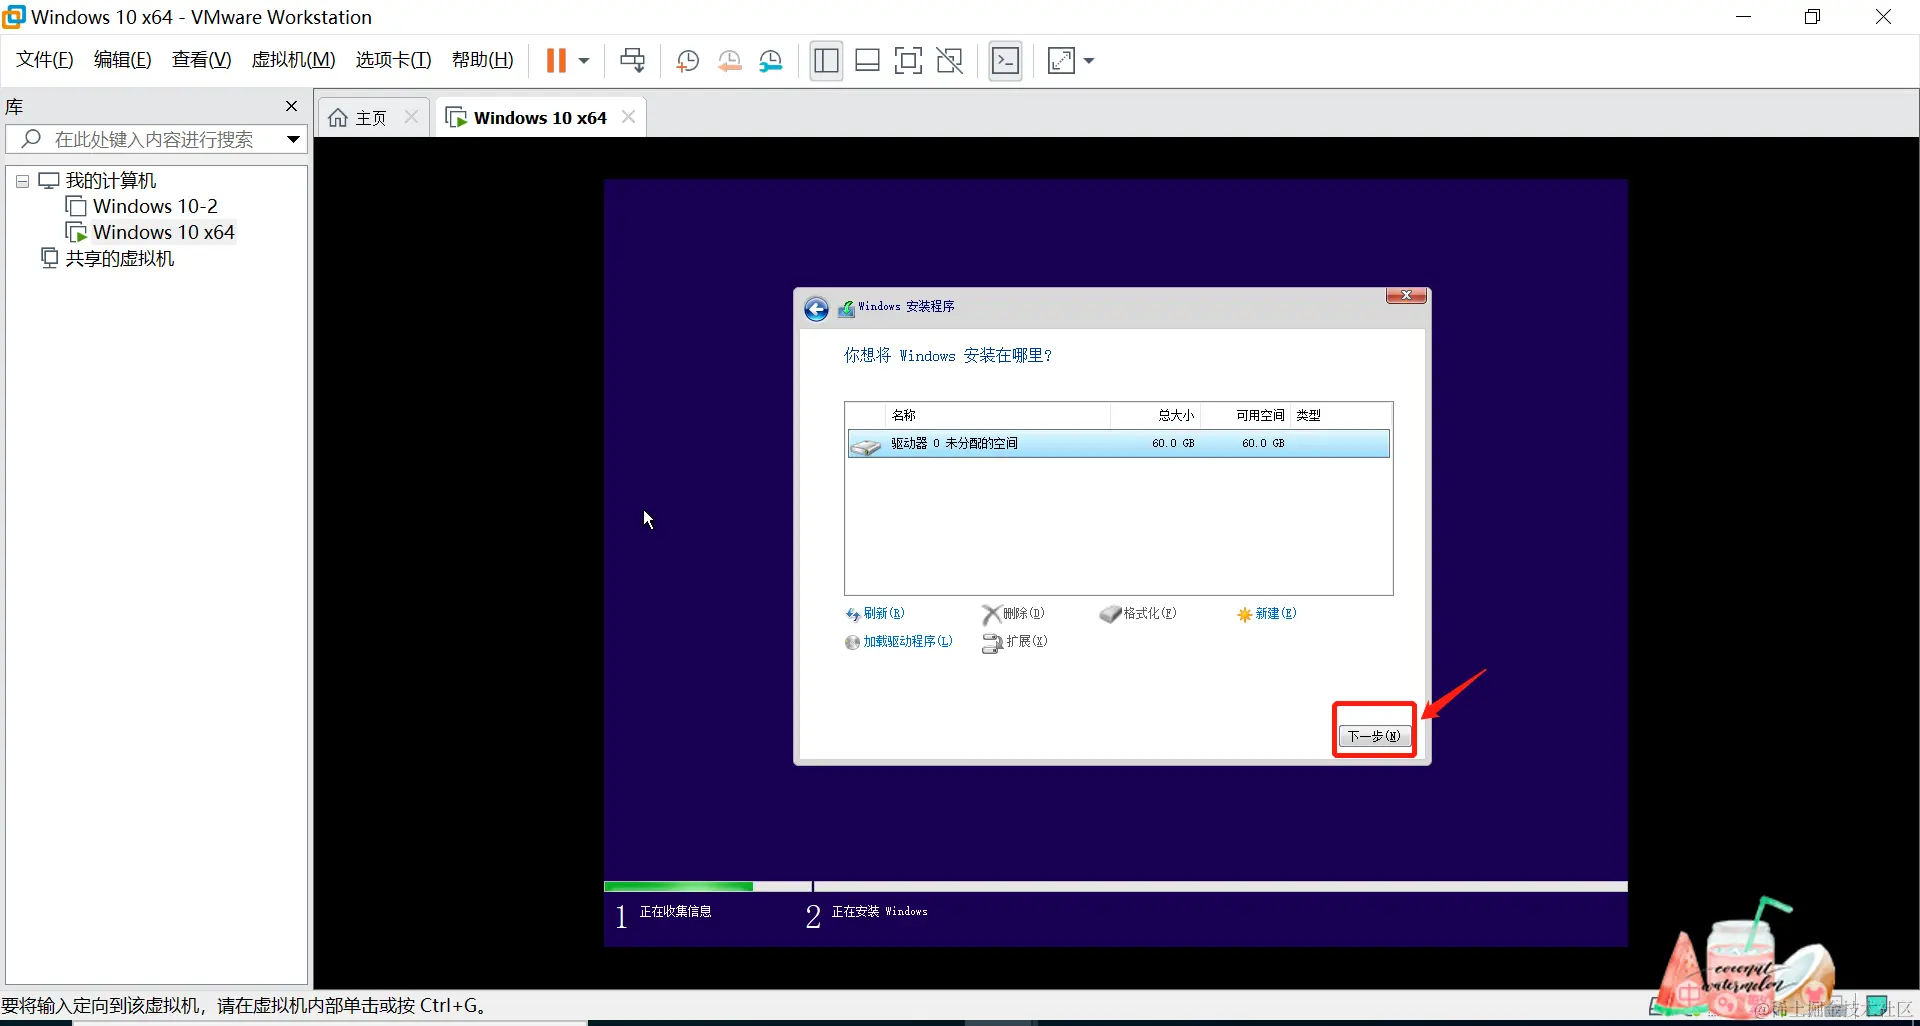Click the VMware Workstation title bar icon

click(14, 16)
